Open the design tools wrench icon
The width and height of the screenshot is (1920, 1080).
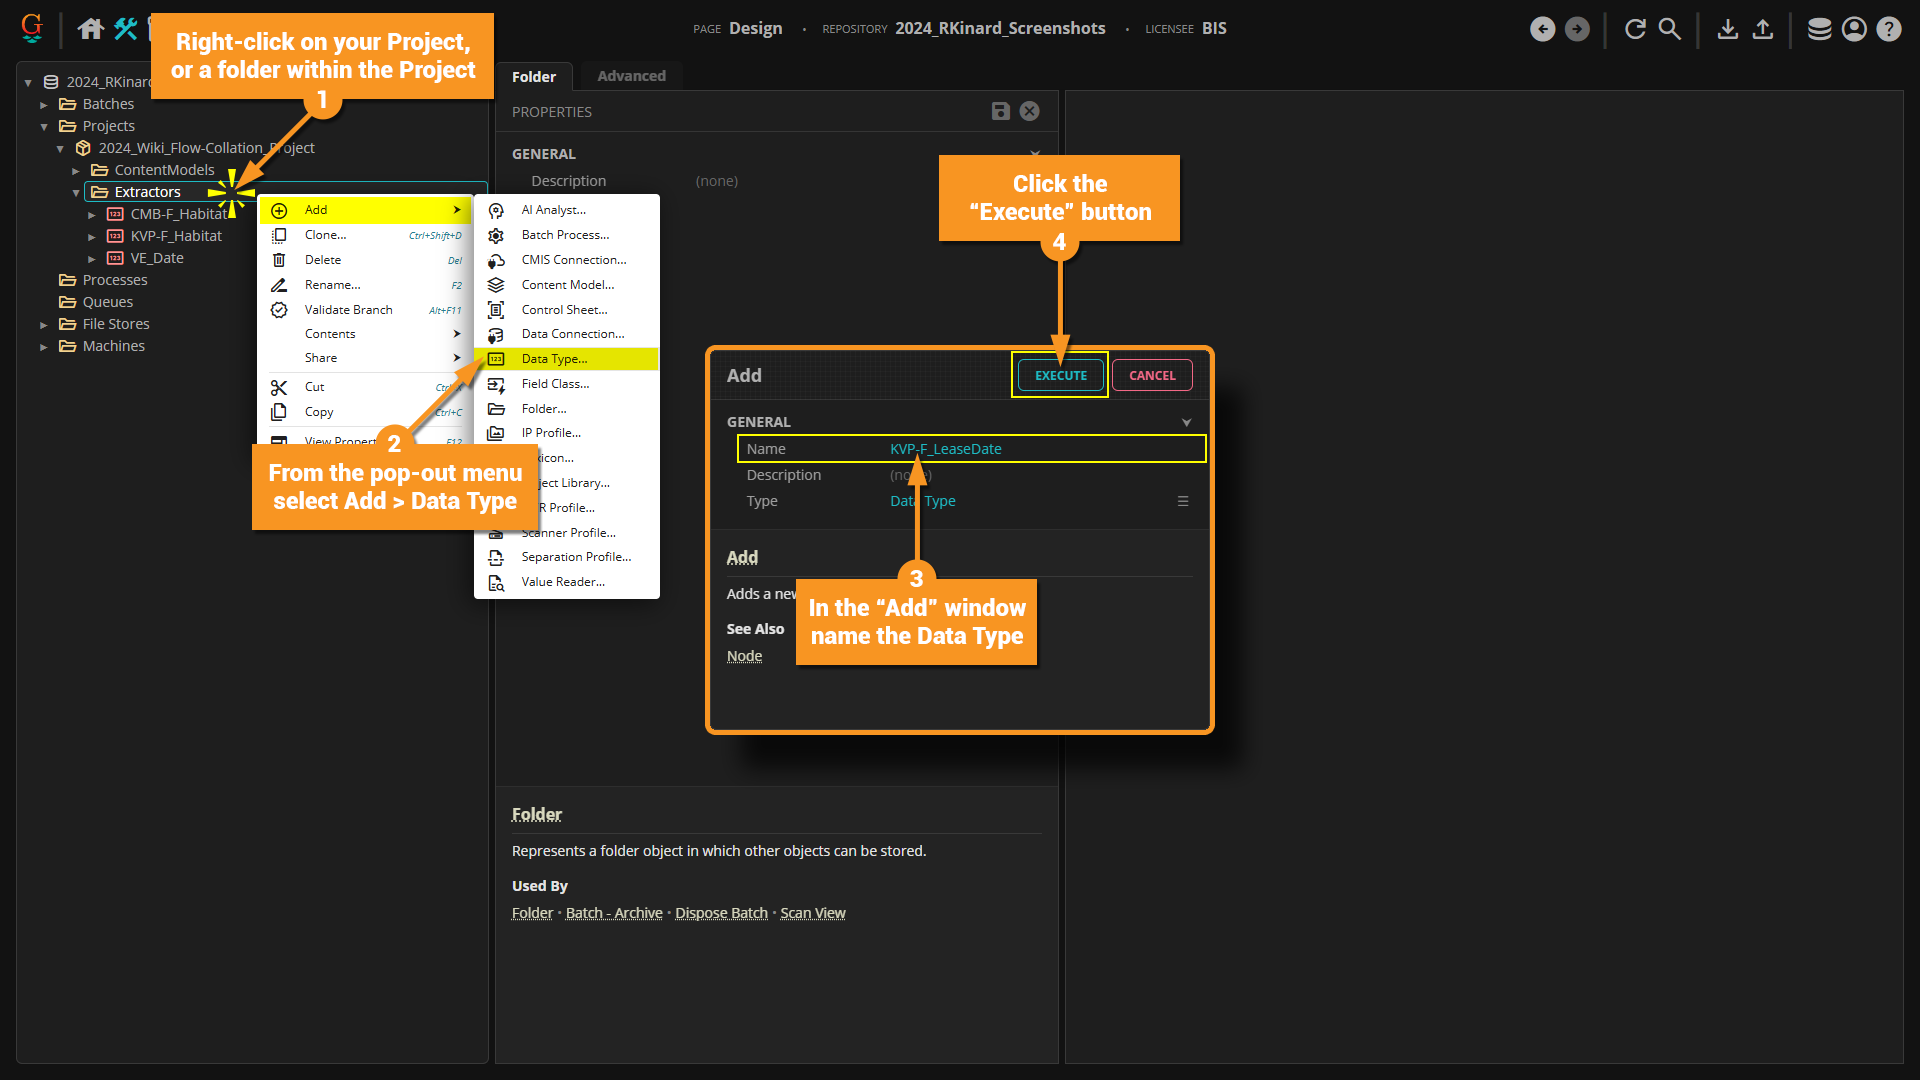tap(126, 29)
